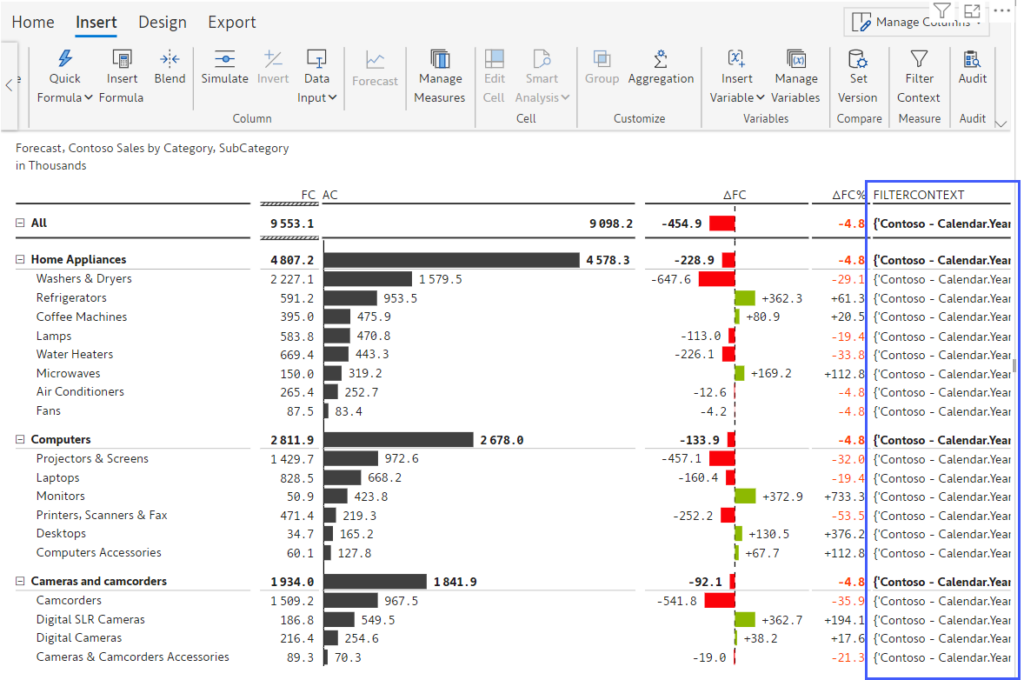Run the Audit tool
This screenshot has width=1024, height=680.
(x=971, y=70)
